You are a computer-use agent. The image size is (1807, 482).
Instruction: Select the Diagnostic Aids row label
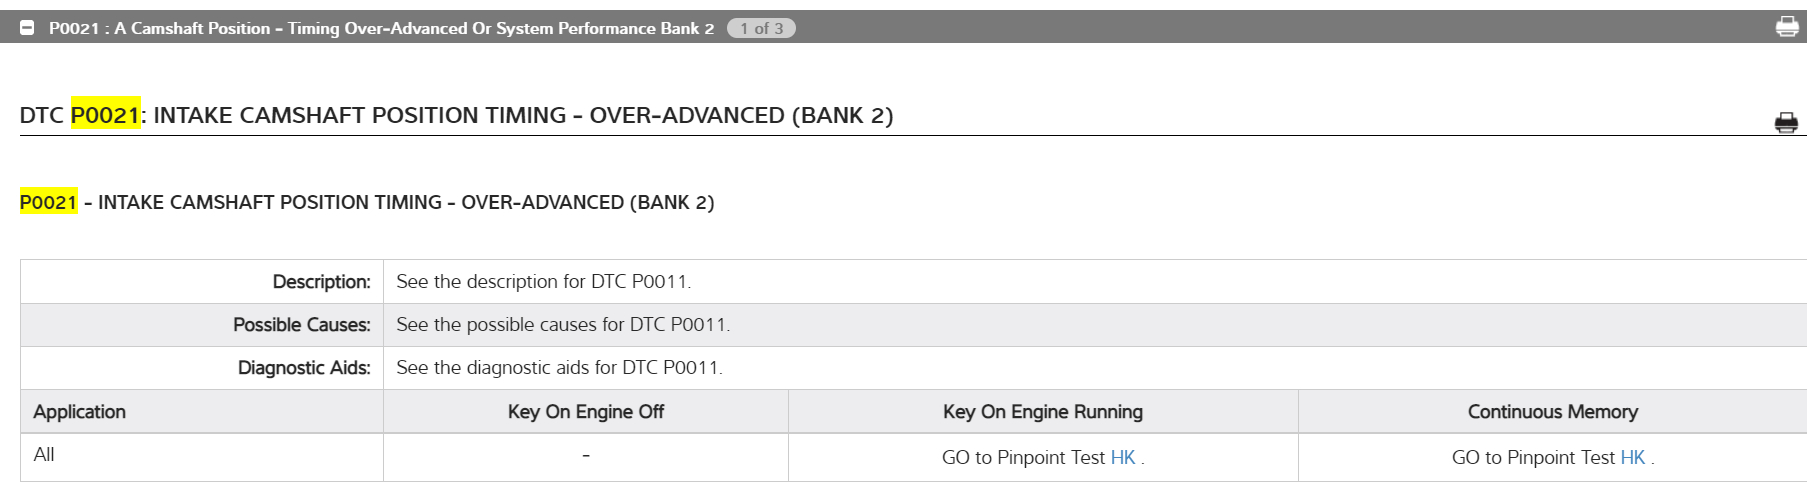304,368
